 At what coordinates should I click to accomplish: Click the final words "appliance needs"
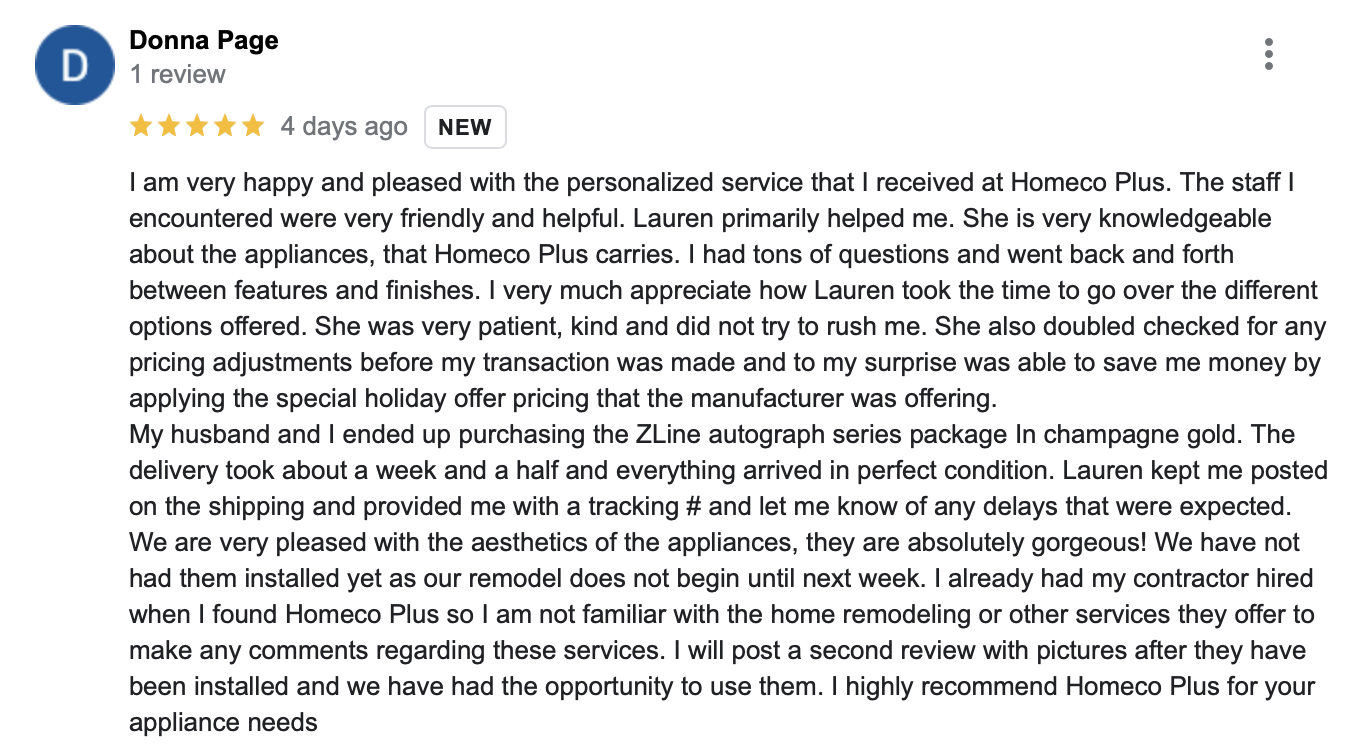coord(223,723)
